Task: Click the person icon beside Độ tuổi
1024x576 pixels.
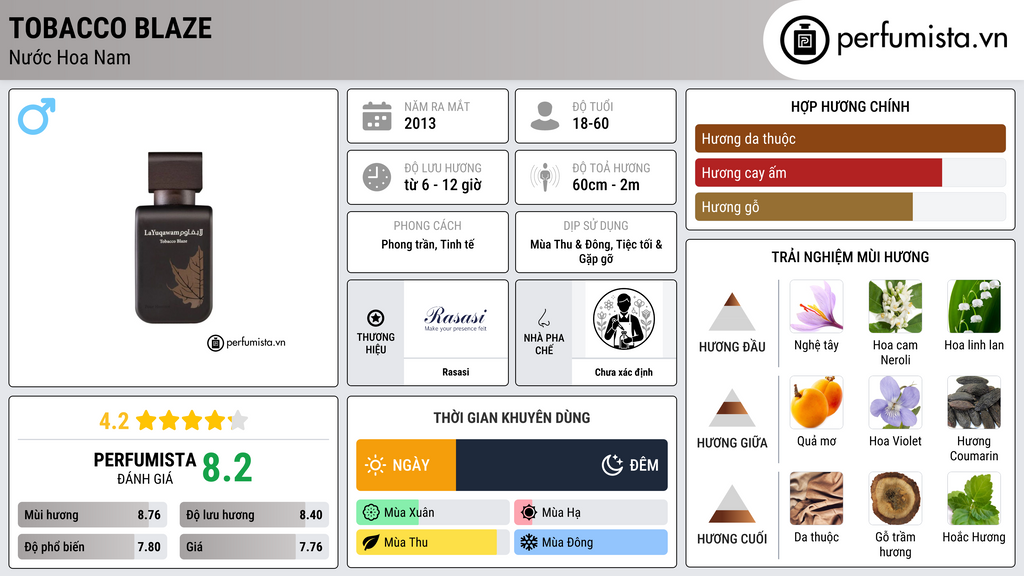Action: coord(545,116)
